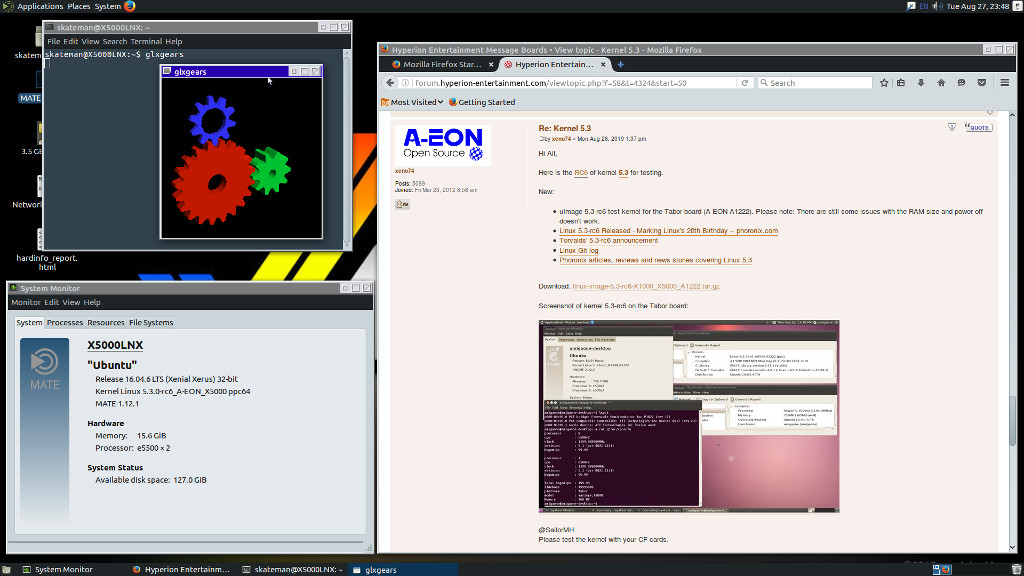Image resolution: width=1024 pixels, height=576 pixels.
Task: Open a new Firefox tab with plus
Action: pos(620,64)
